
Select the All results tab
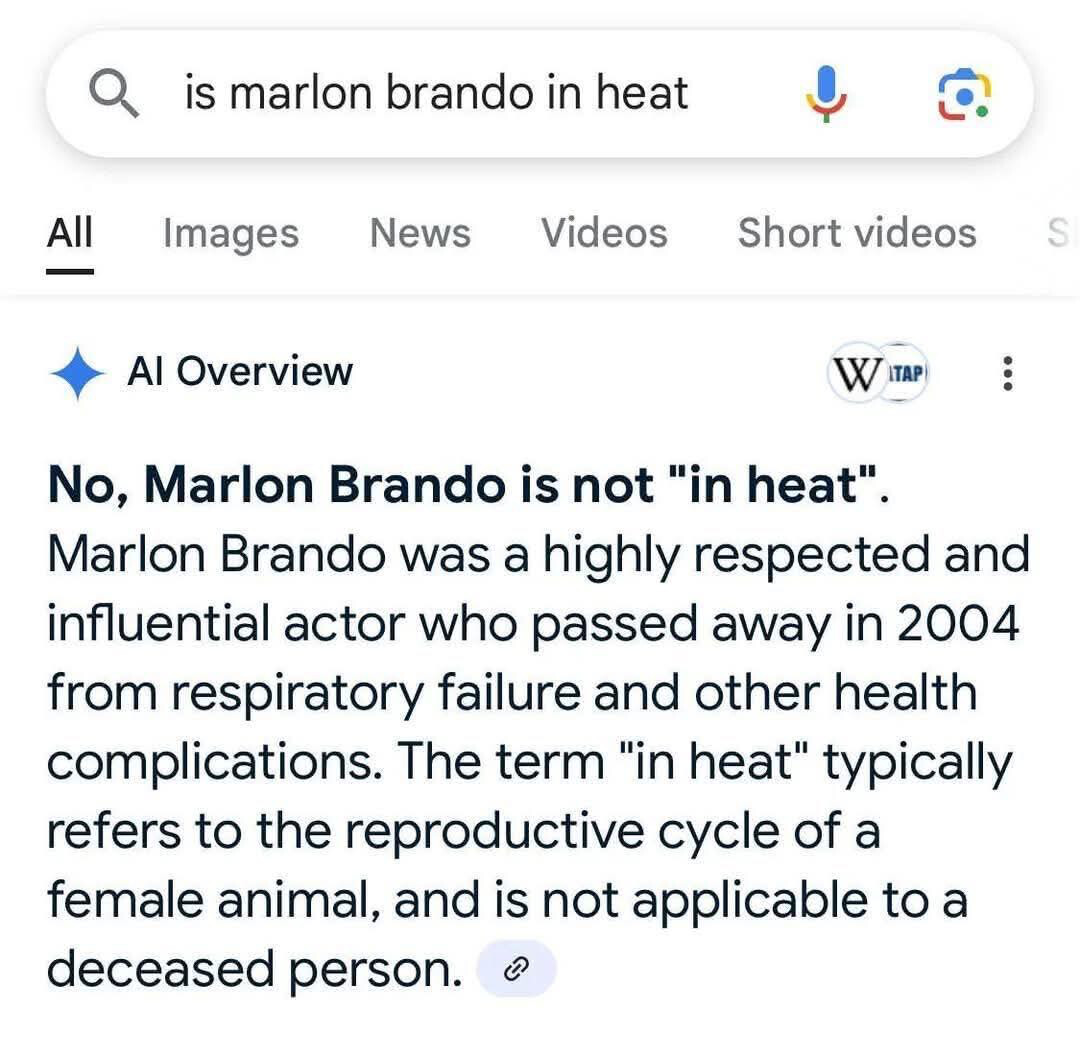coord(70,232)
